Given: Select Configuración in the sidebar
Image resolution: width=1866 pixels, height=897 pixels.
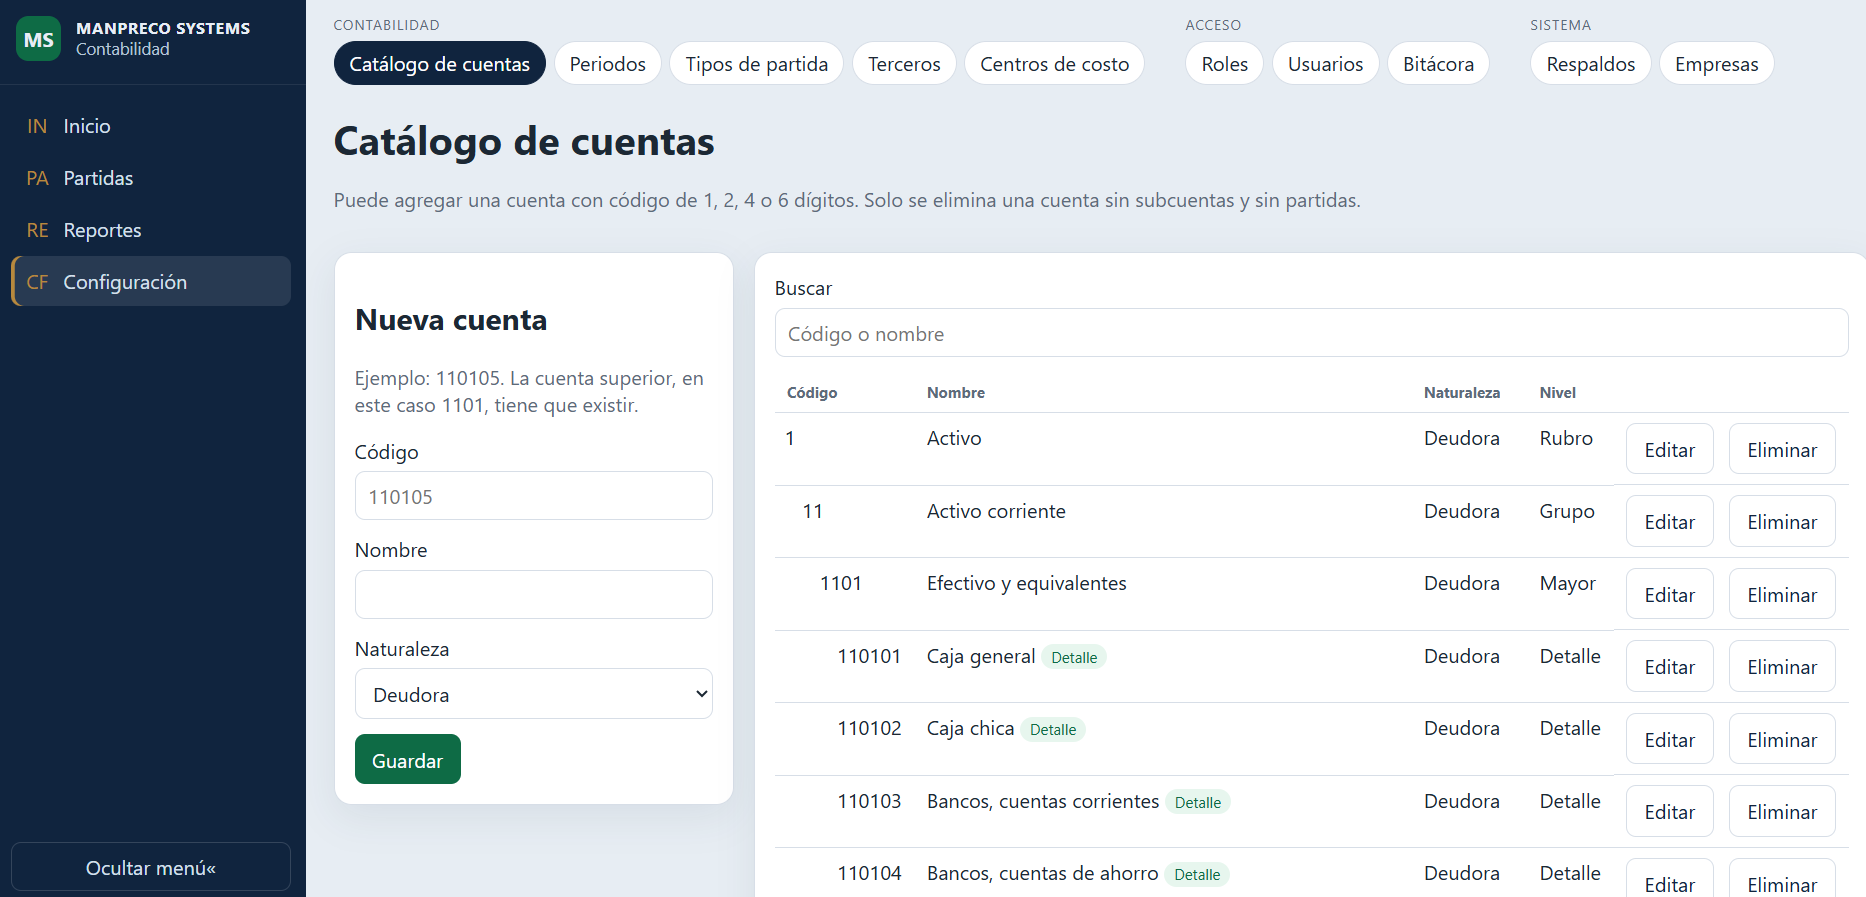Looking at the screenshot, I should tap(151, 282).
